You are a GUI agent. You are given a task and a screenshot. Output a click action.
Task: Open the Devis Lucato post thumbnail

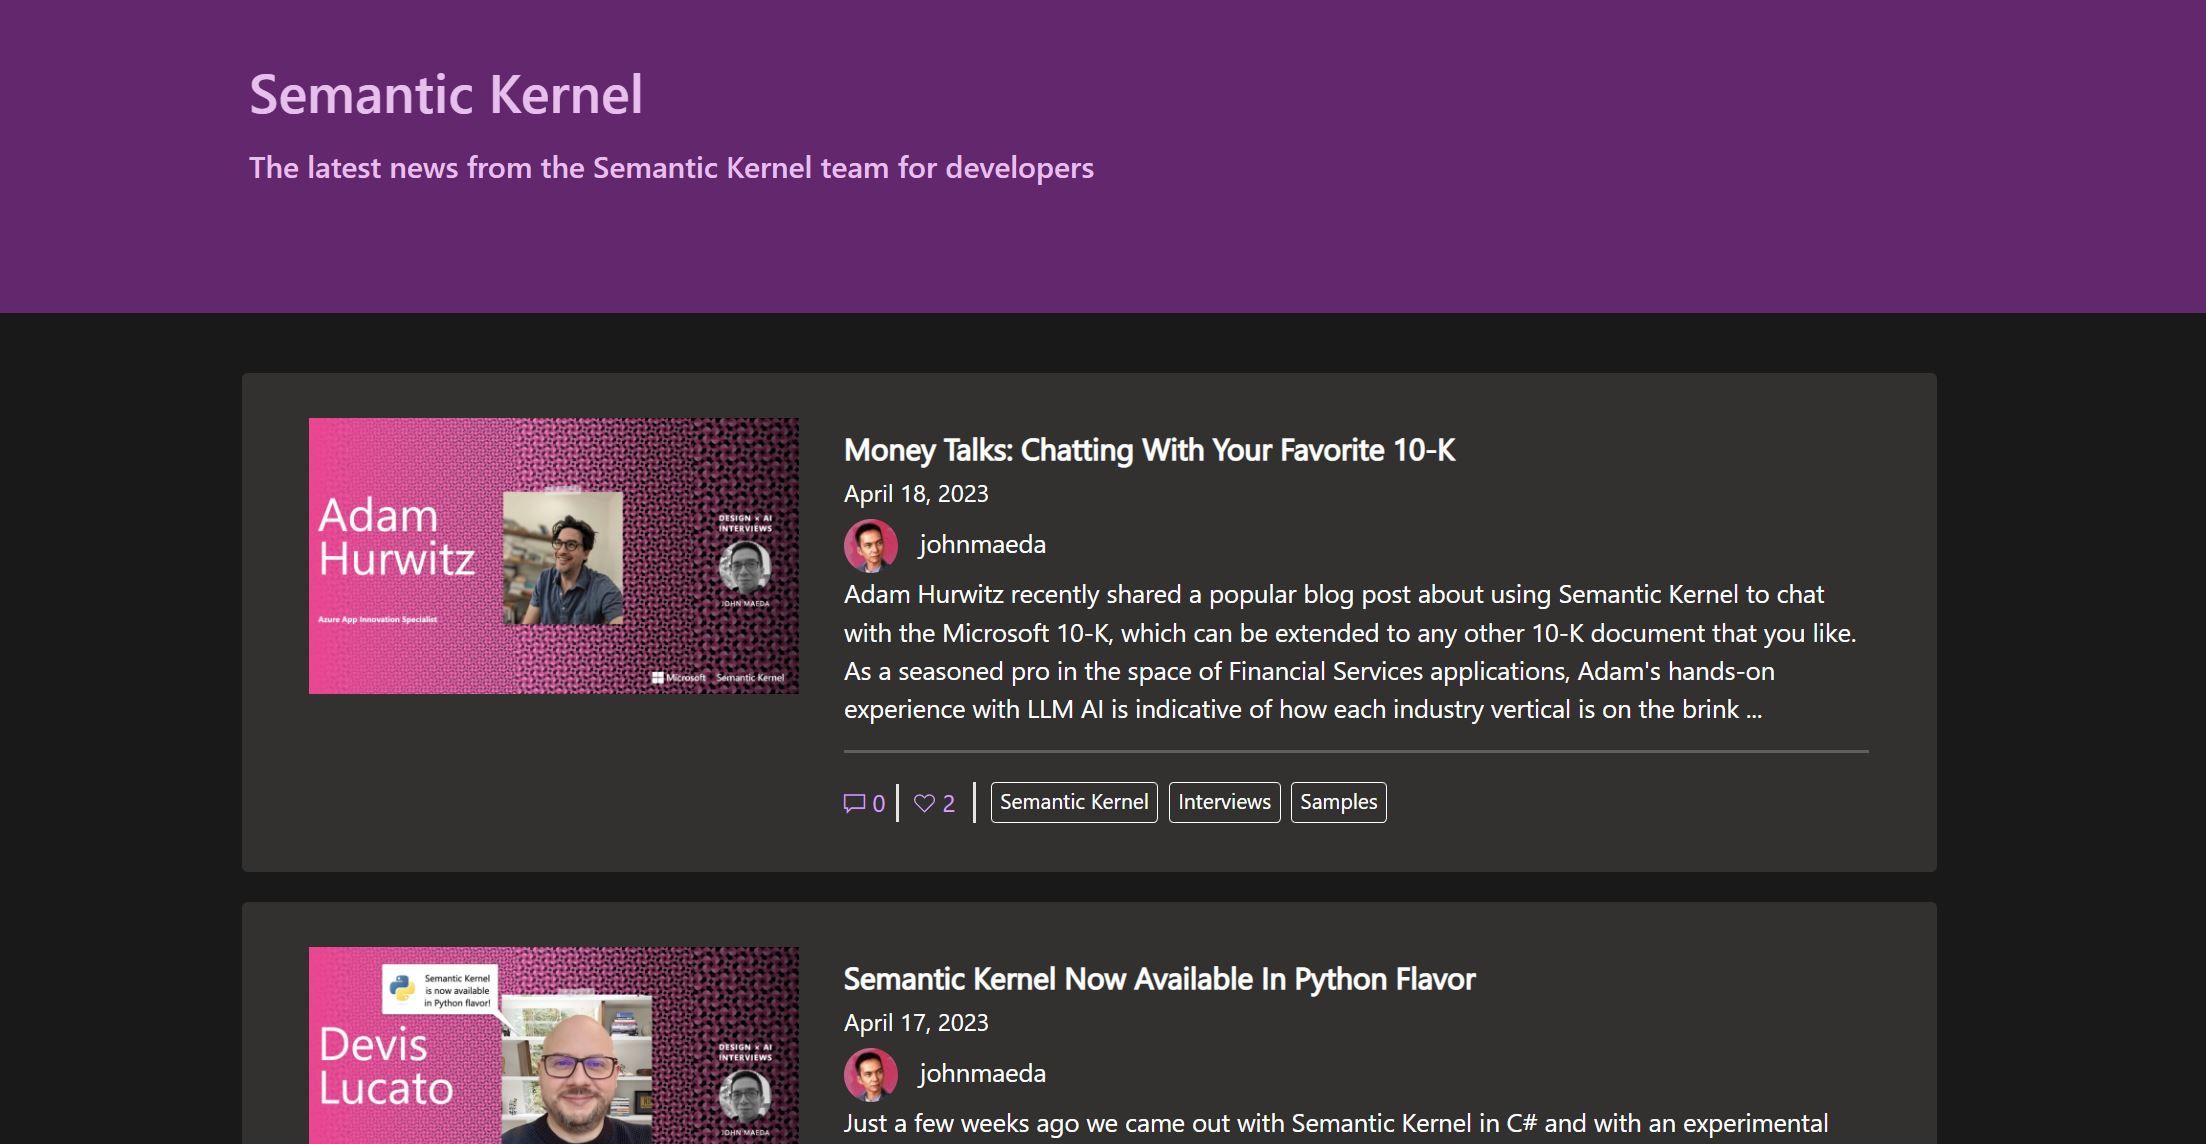[x=553, y=1045]
